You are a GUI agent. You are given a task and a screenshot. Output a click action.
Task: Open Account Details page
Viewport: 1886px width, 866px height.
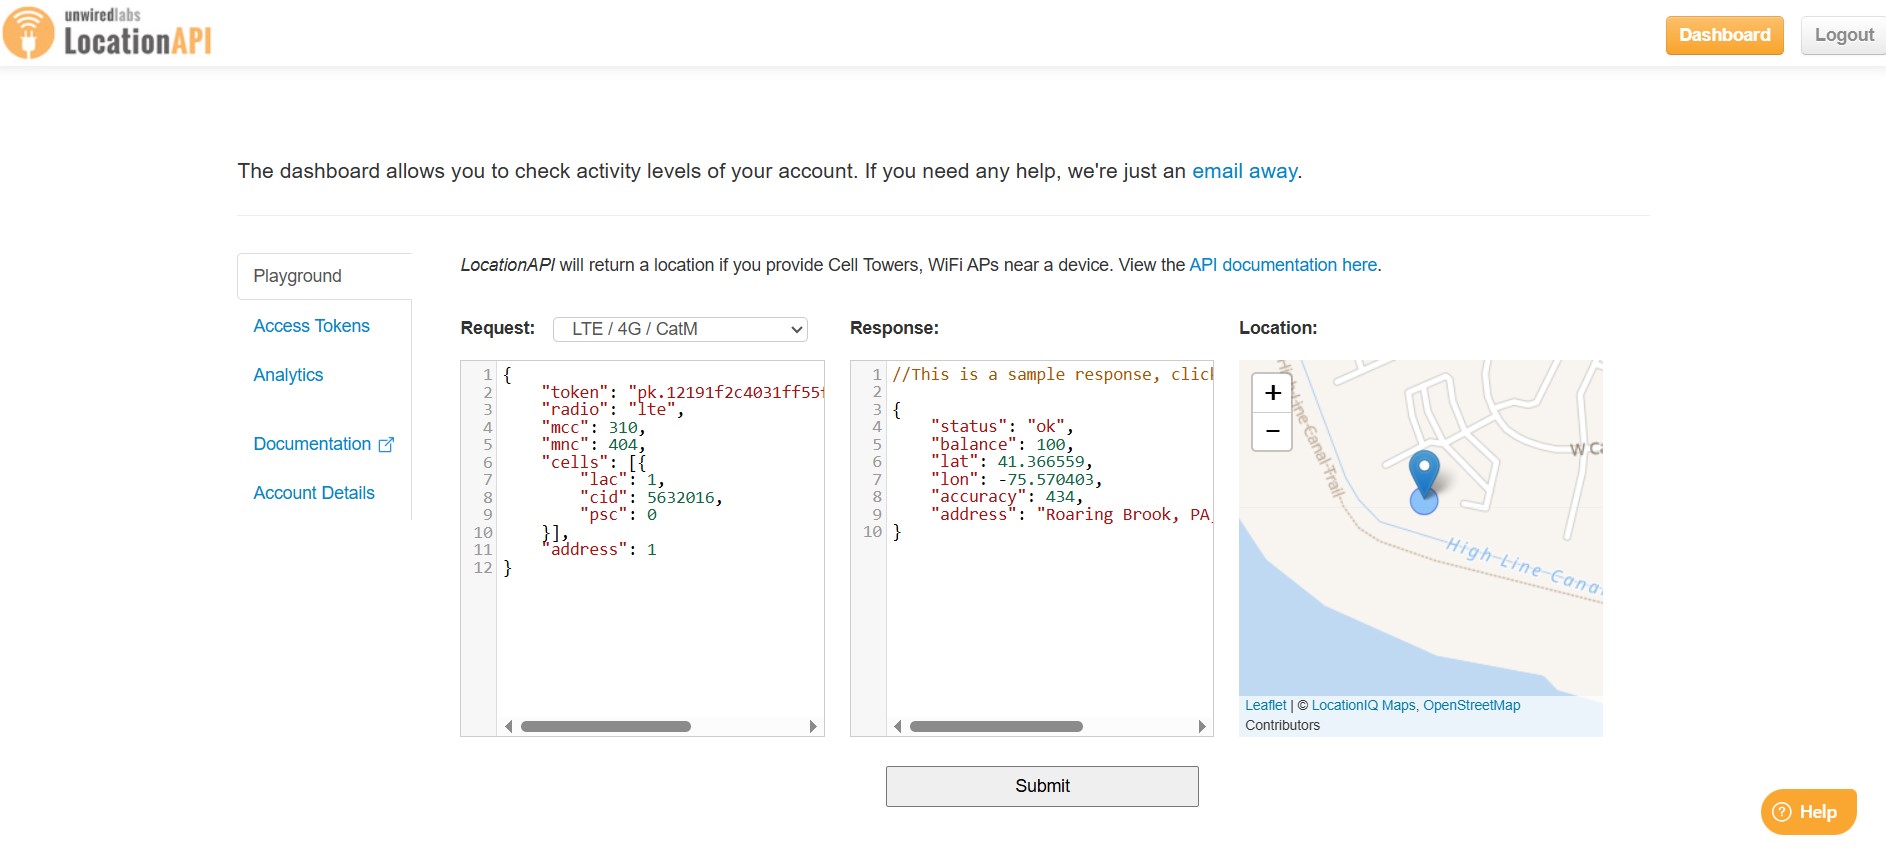[x=314, y=493]
